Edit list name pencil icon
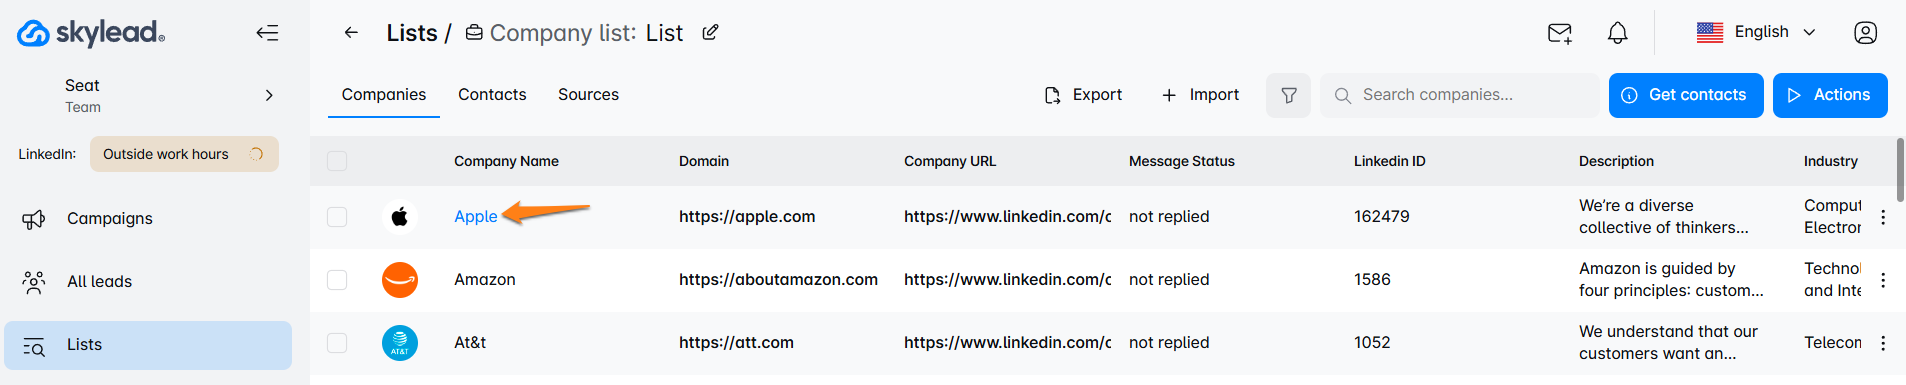1906x385 pixels. [x=710, y=33]
